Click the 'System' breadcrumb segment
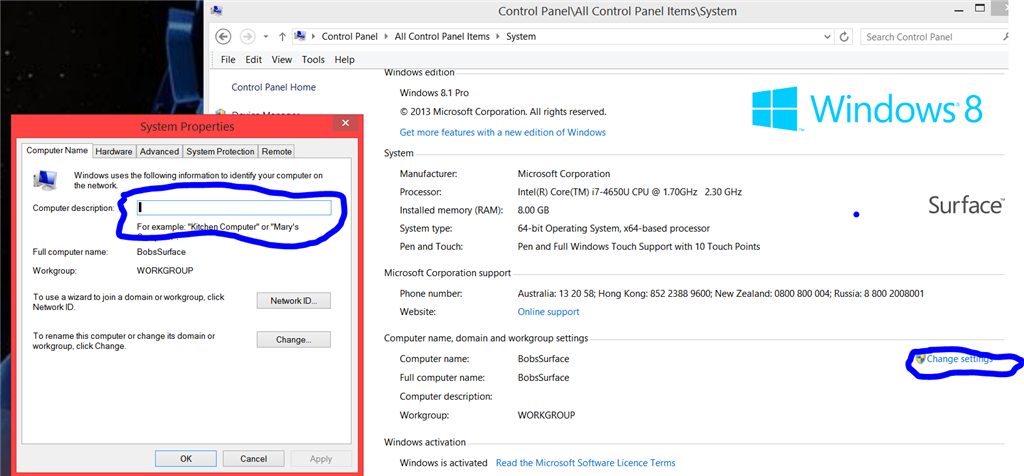 [x=520, y=37]
